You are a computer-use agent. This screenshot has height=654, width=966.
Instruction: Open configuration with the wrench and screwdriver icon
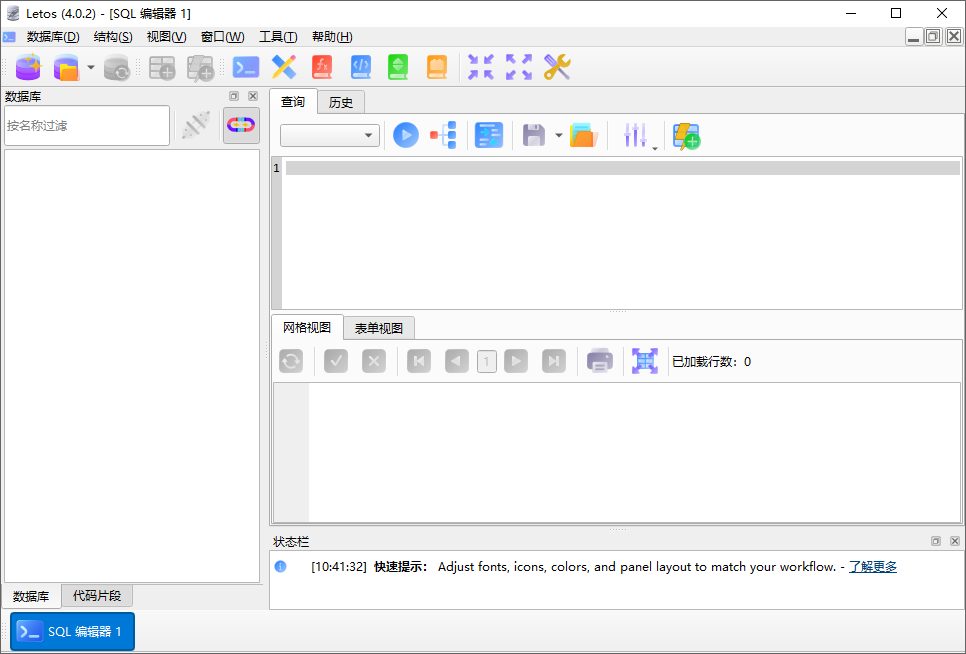(x=557, y=67)
